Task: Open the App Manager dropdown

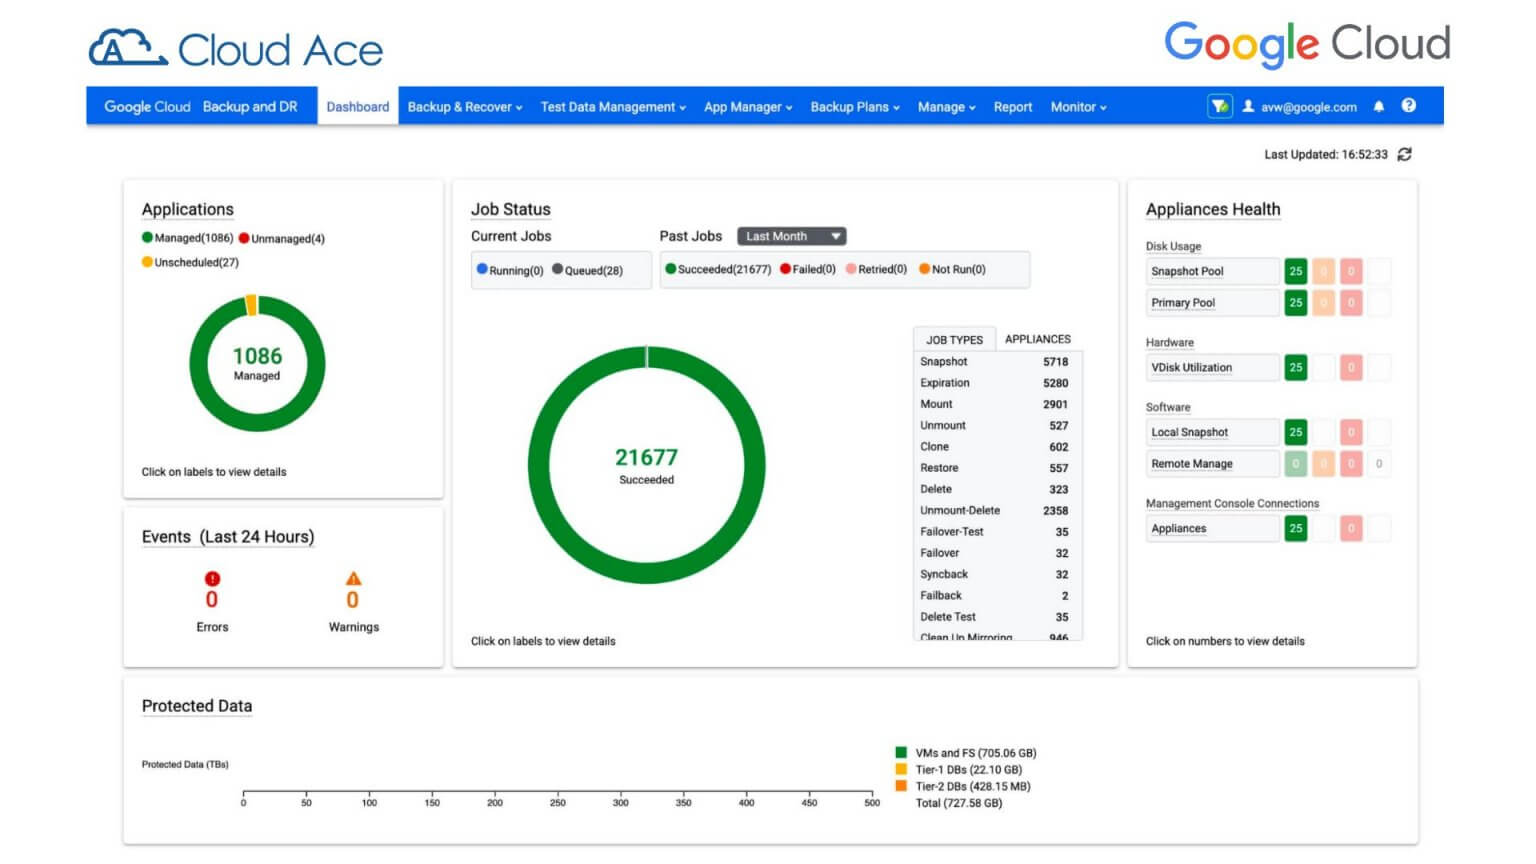Action: [747, 106]
